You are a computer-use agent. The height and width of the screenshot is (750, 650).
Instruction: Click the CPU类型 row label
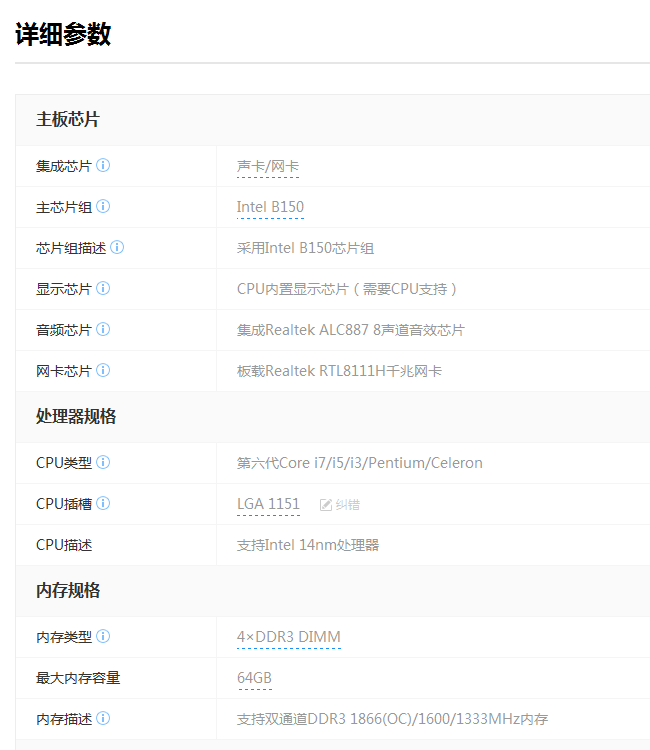coord(64,463)
